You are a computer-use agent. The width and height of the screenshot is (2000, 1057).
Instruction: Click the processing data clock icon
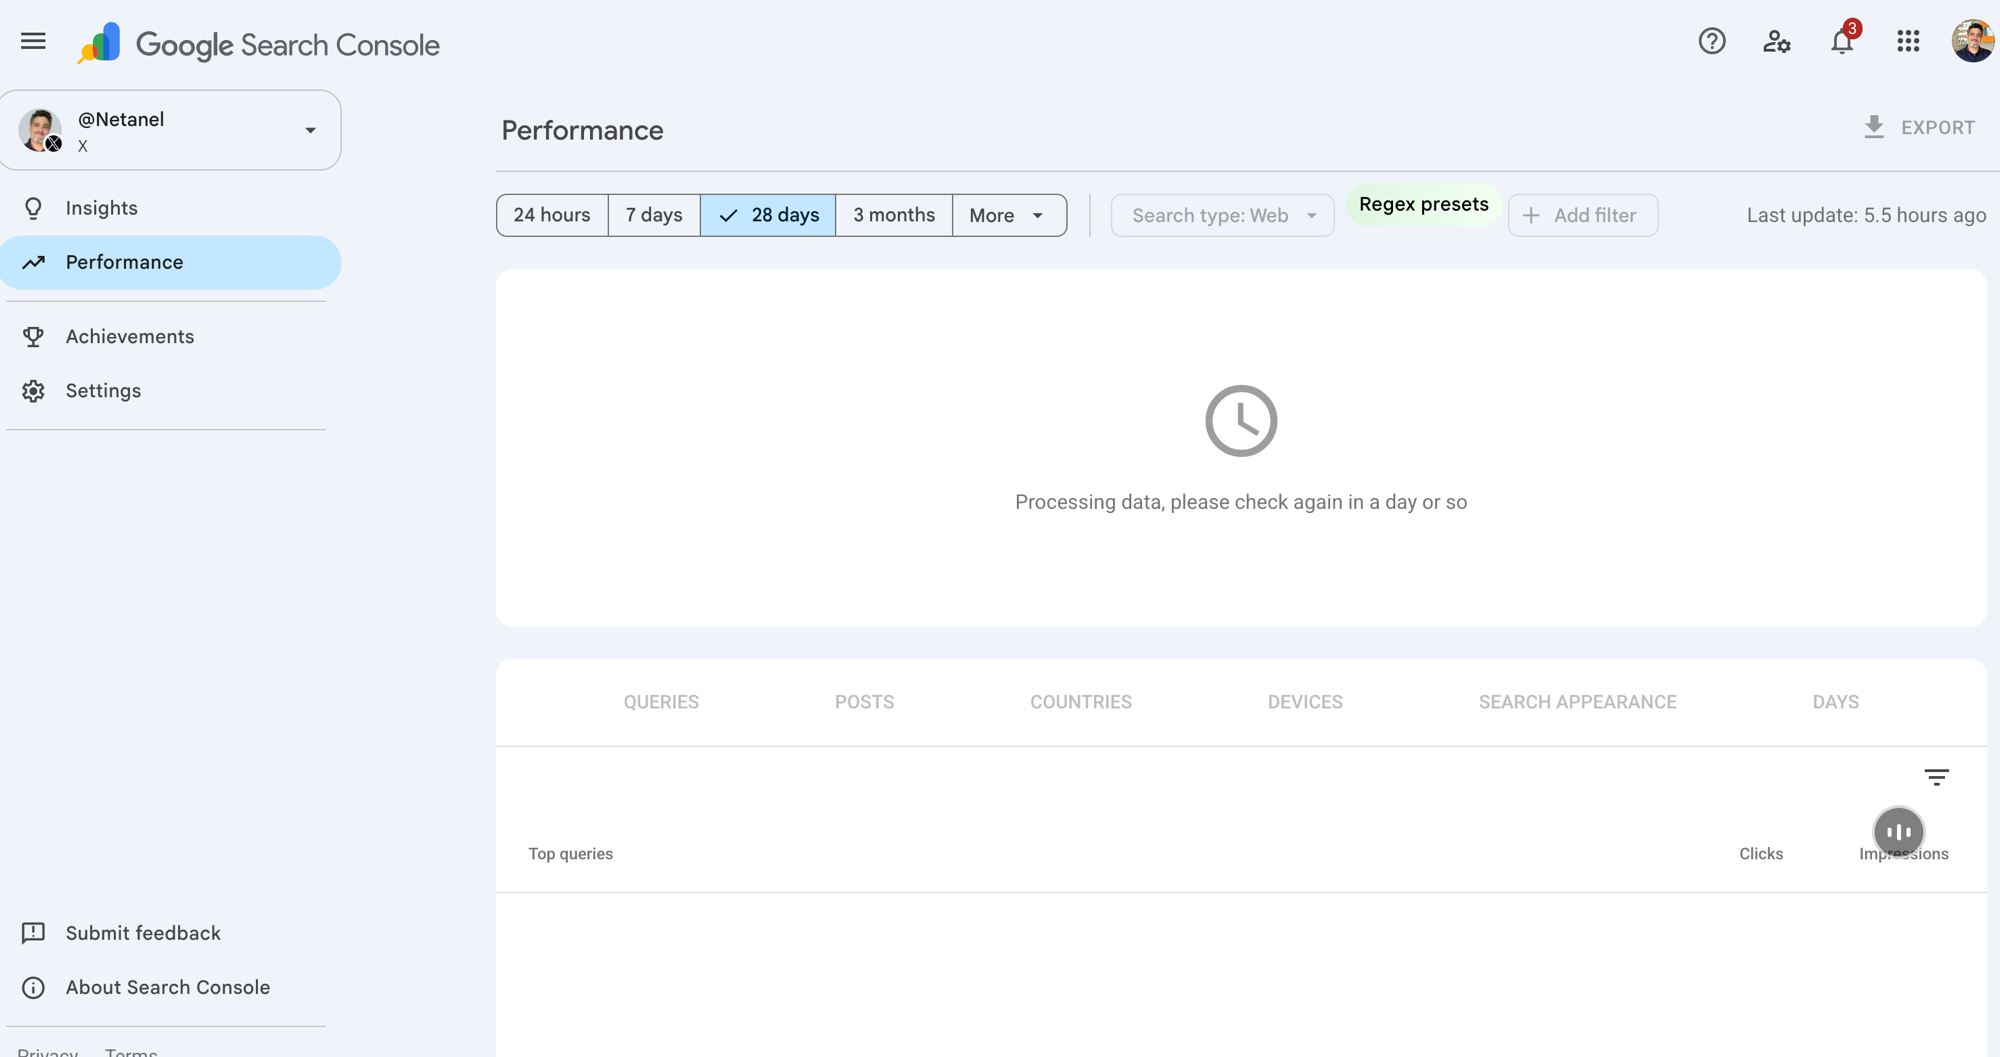1241,421
